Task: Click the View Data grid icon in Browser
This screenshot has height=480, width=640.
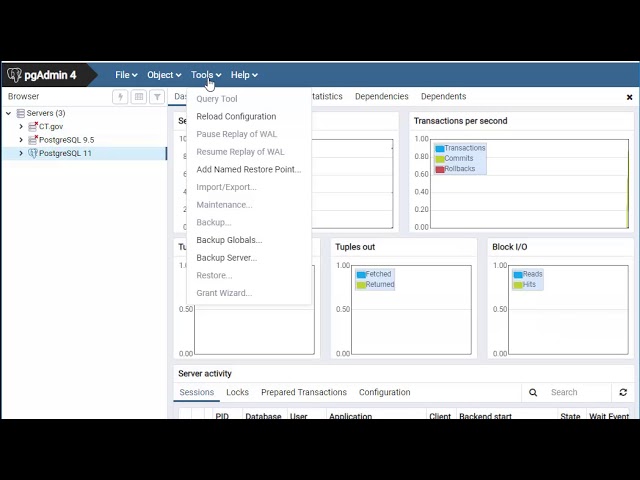Action: (x=139, y=97)
